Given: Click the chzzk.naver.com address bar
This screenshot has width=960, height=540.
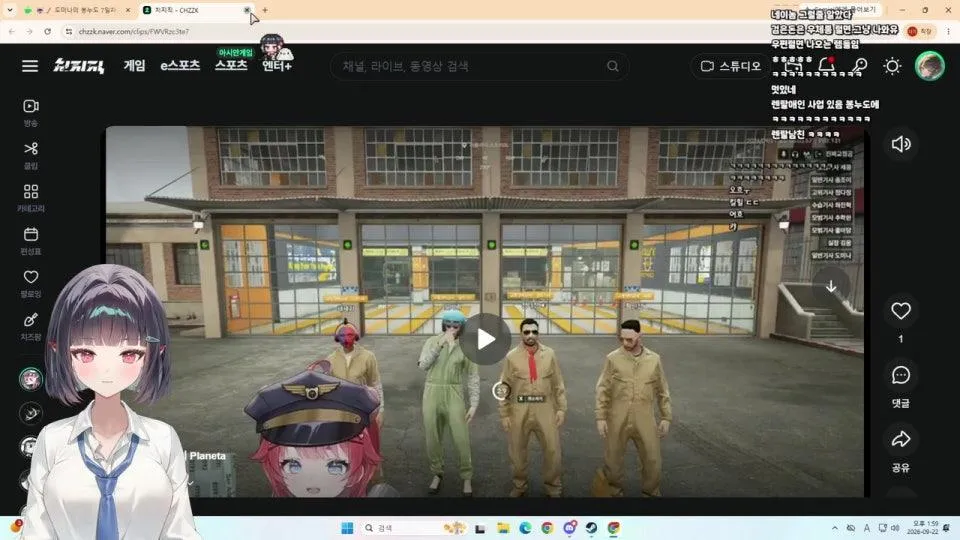Looking at the screenshot, I should coord(134,31).
